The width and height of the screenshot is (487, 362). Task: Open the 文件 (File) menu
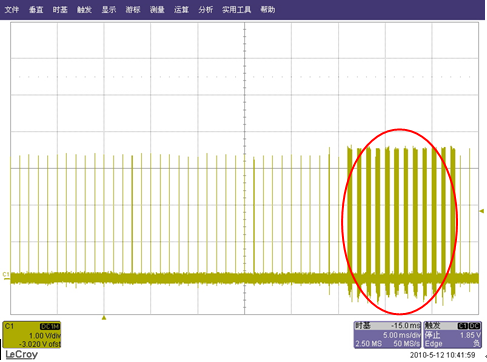(x=12, y=10)
